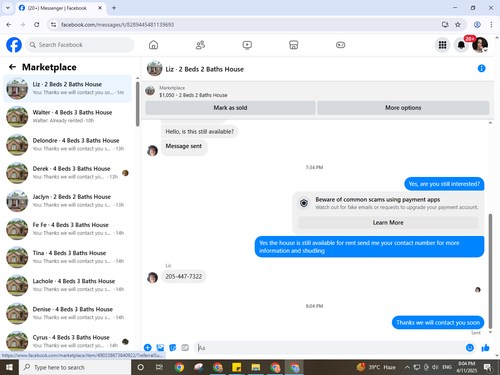Click Liz's avatar beside phone number message

tap(152, 277)
